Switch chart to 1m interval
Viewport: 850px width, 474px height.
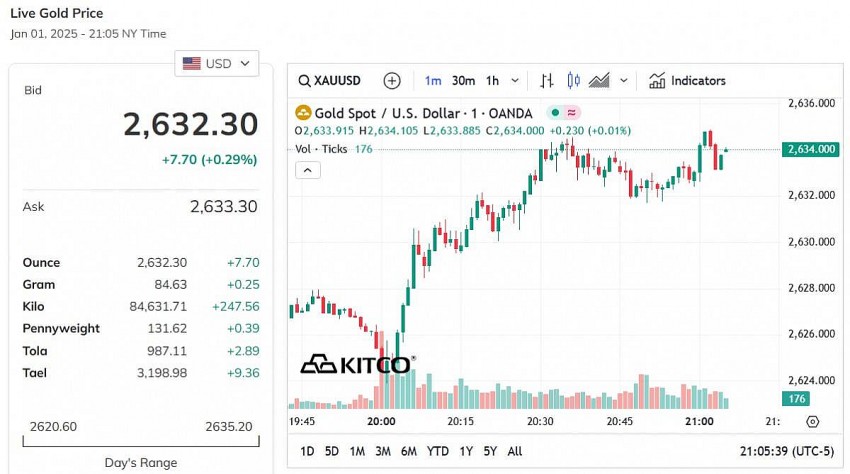[433, 81]
